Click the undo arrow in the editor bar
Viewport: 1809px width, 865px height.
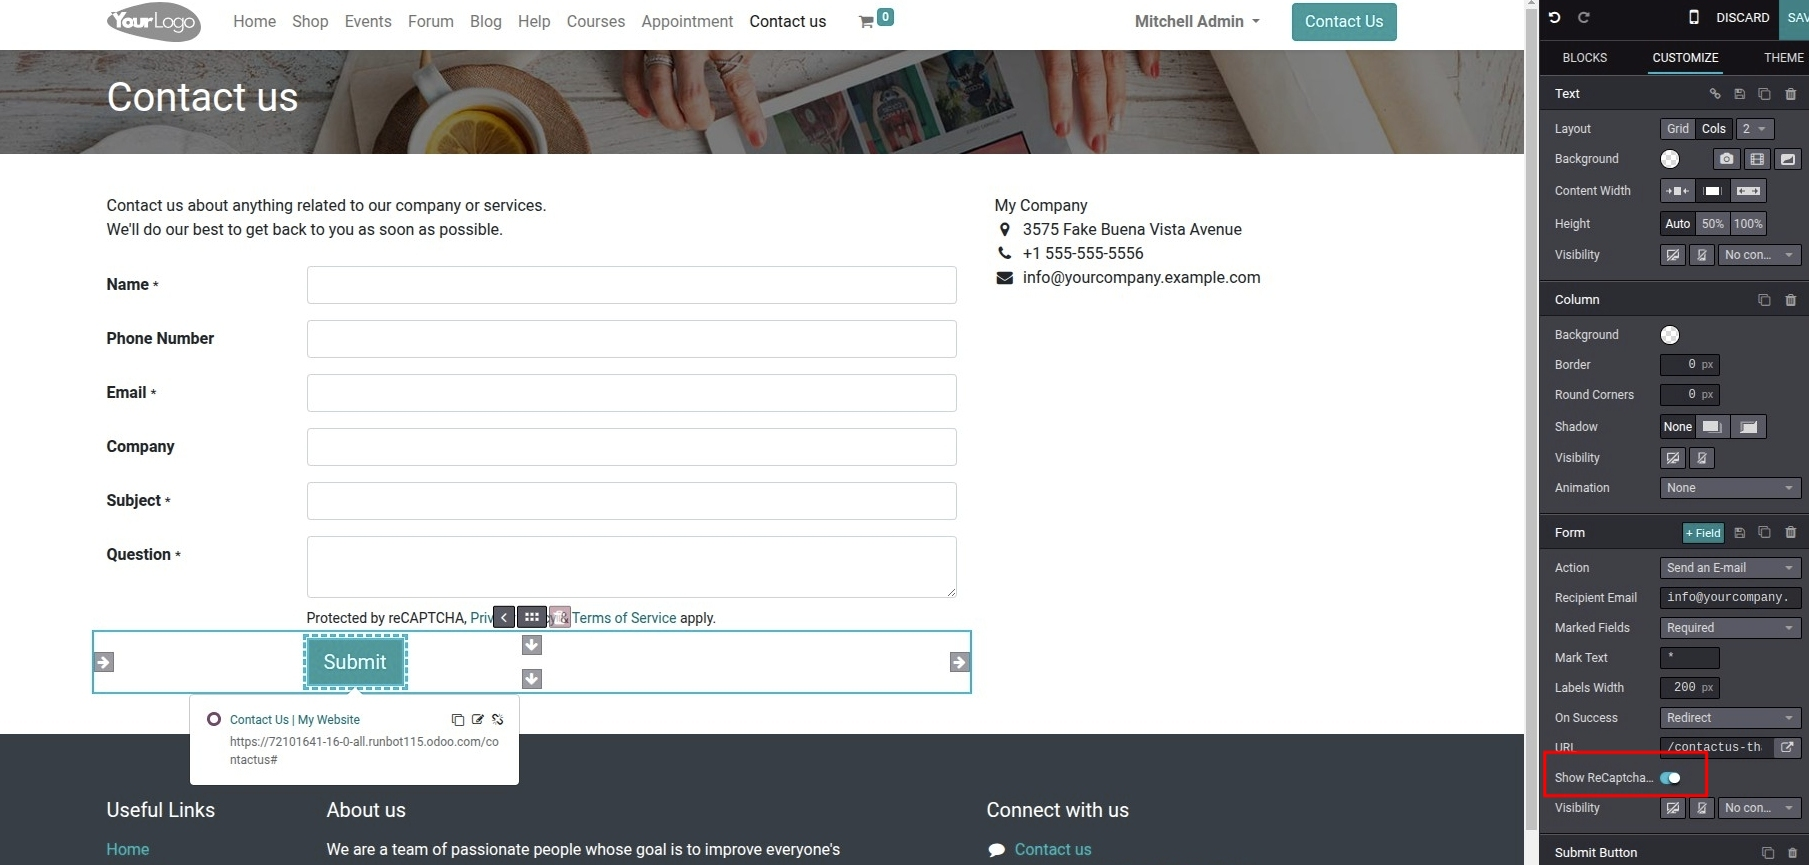coord(1554,17)
